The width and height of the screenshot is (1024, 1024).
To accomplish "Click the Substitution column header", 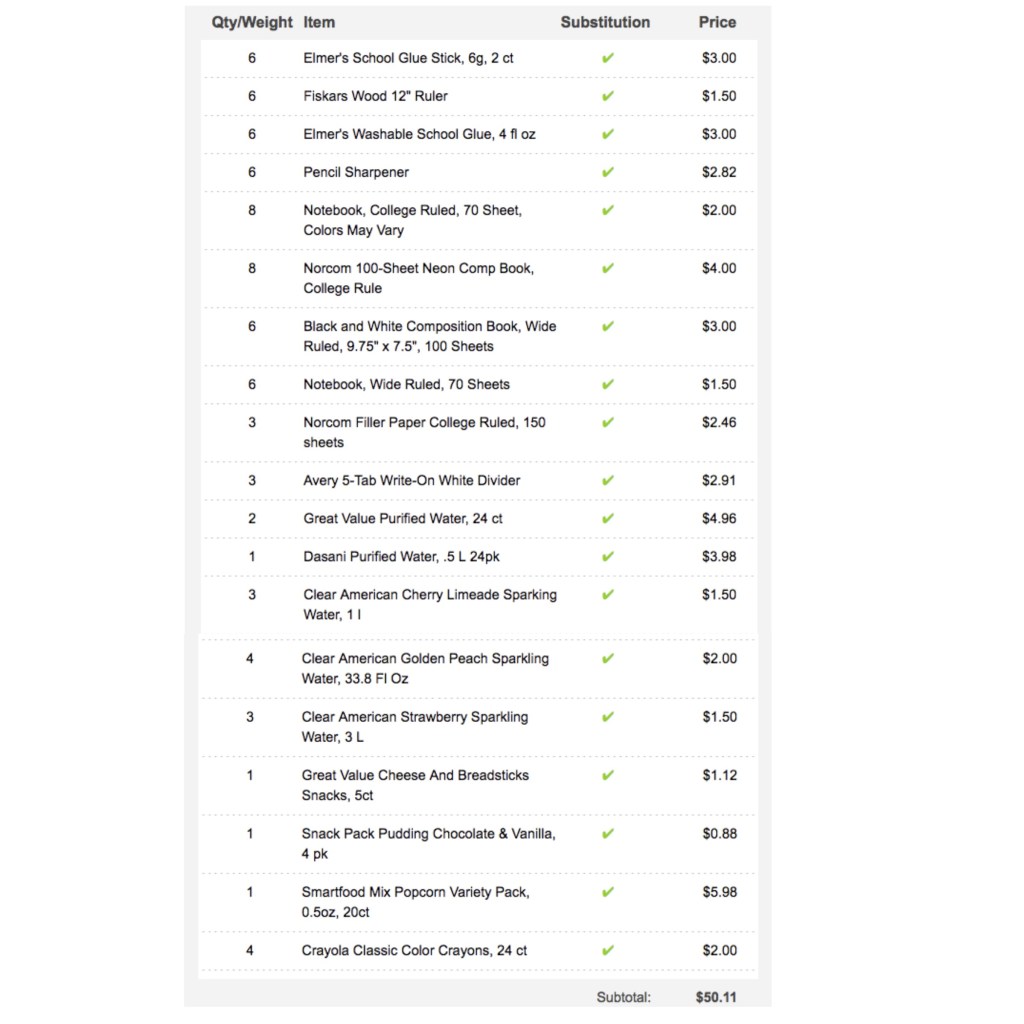I will click(605, 22).
